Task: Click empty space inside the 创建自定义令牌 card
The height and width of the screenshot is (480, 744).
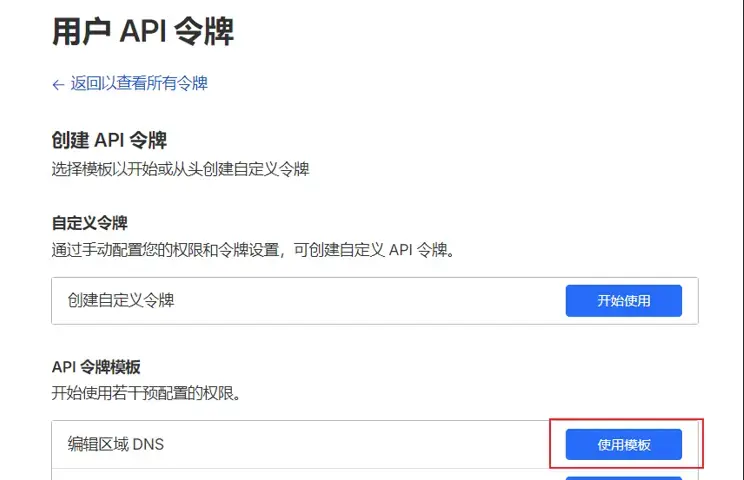Action: 380,300
